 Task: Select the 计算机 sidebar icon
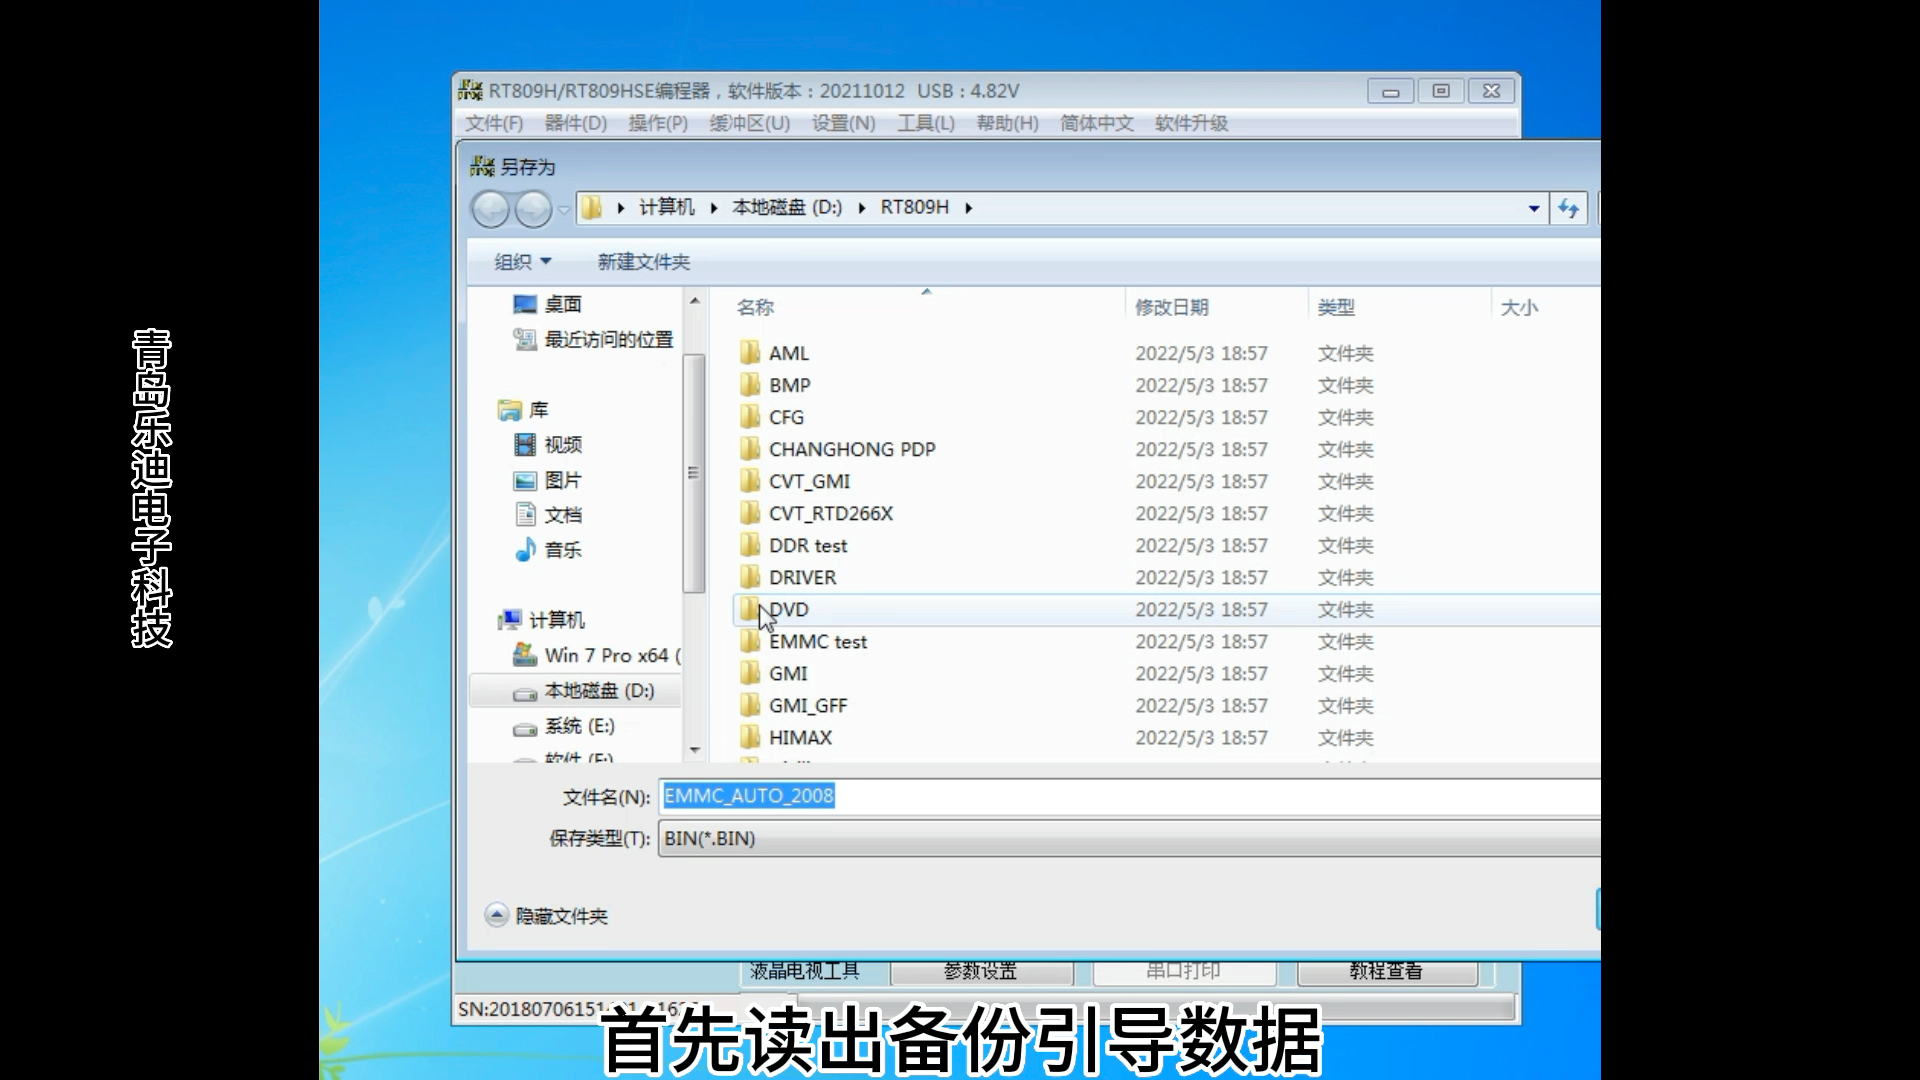click(x=508, y=619)
